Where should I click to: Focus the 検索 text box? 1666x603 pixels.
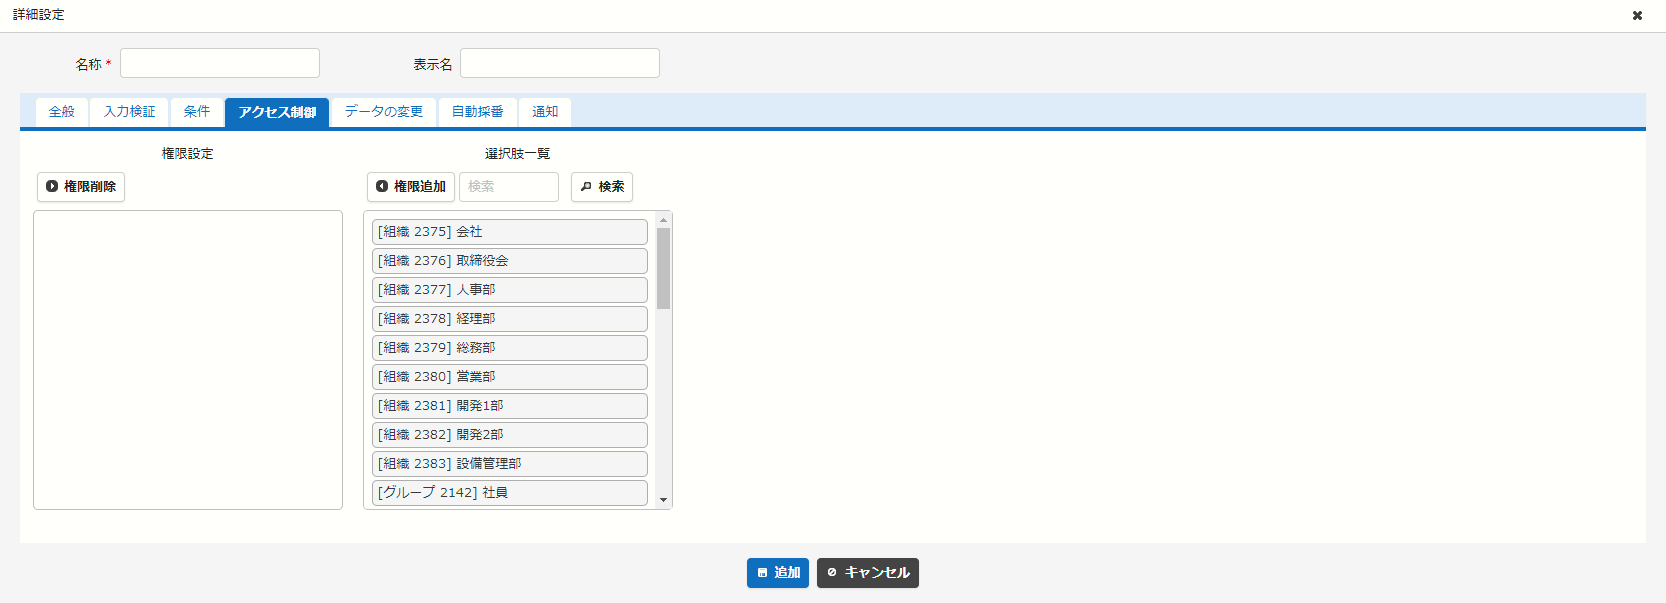(x=509, y=187)
